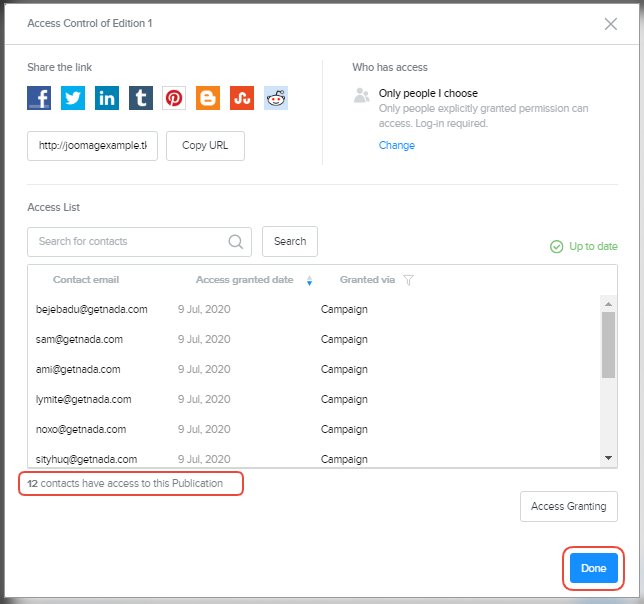The image size is (644, 604).
Task: Click Change to modify access type
Action: click(x=397, y=146)
